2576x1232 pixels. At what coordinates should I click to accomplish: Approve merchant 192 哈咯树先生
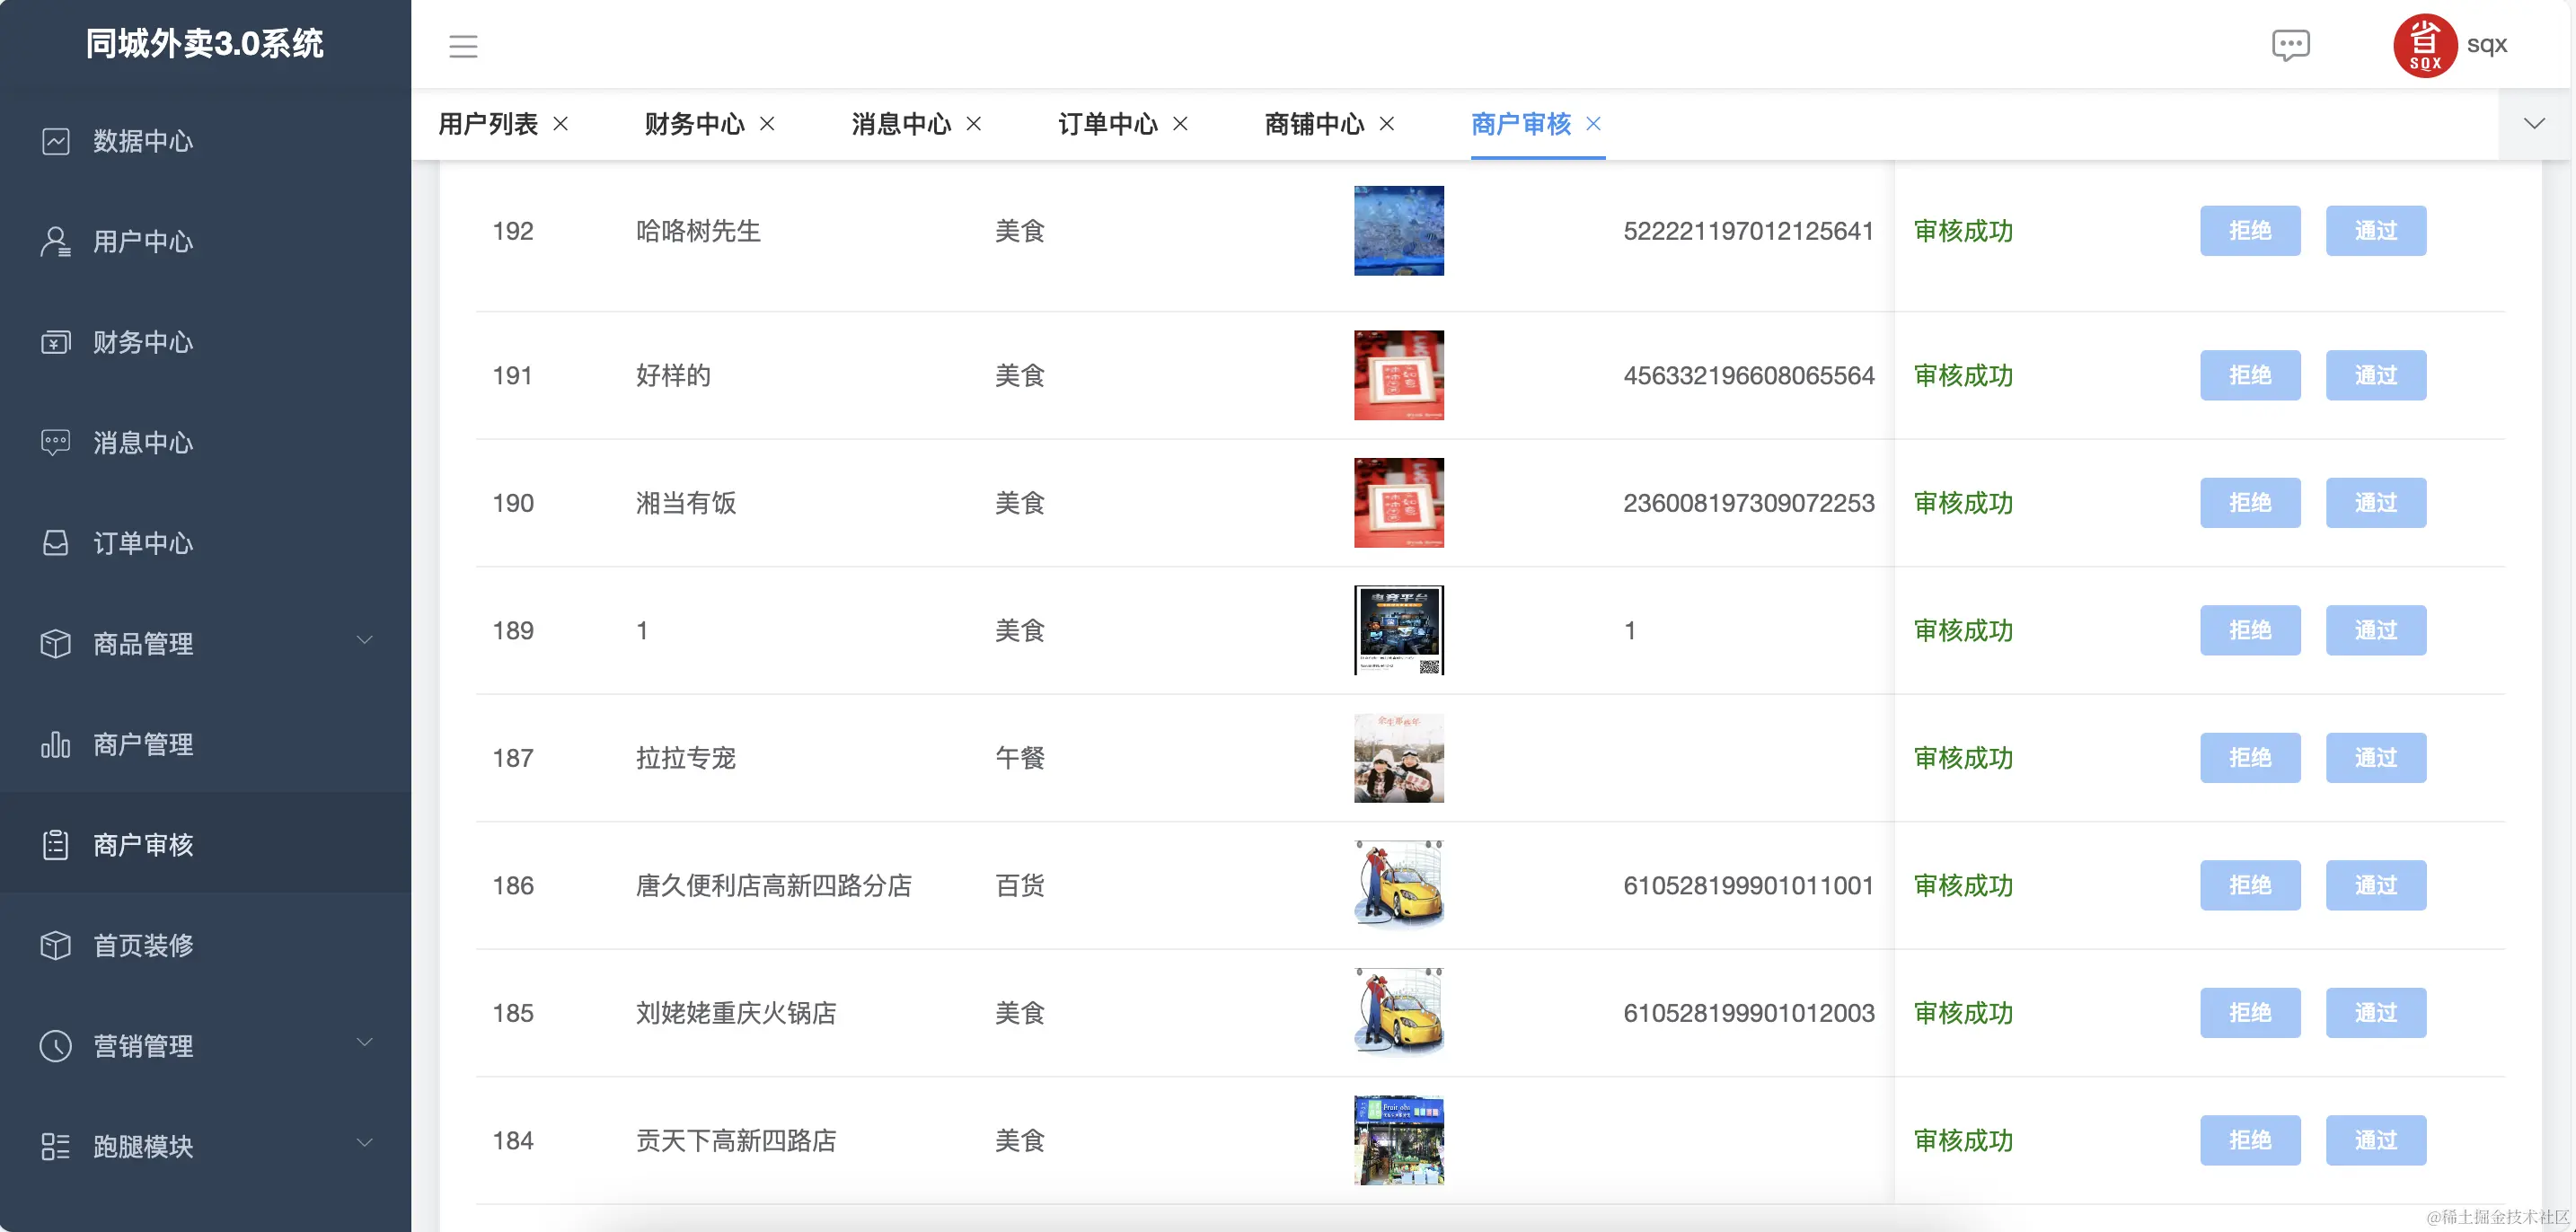pyautogui.click(x=2376, y=231)
